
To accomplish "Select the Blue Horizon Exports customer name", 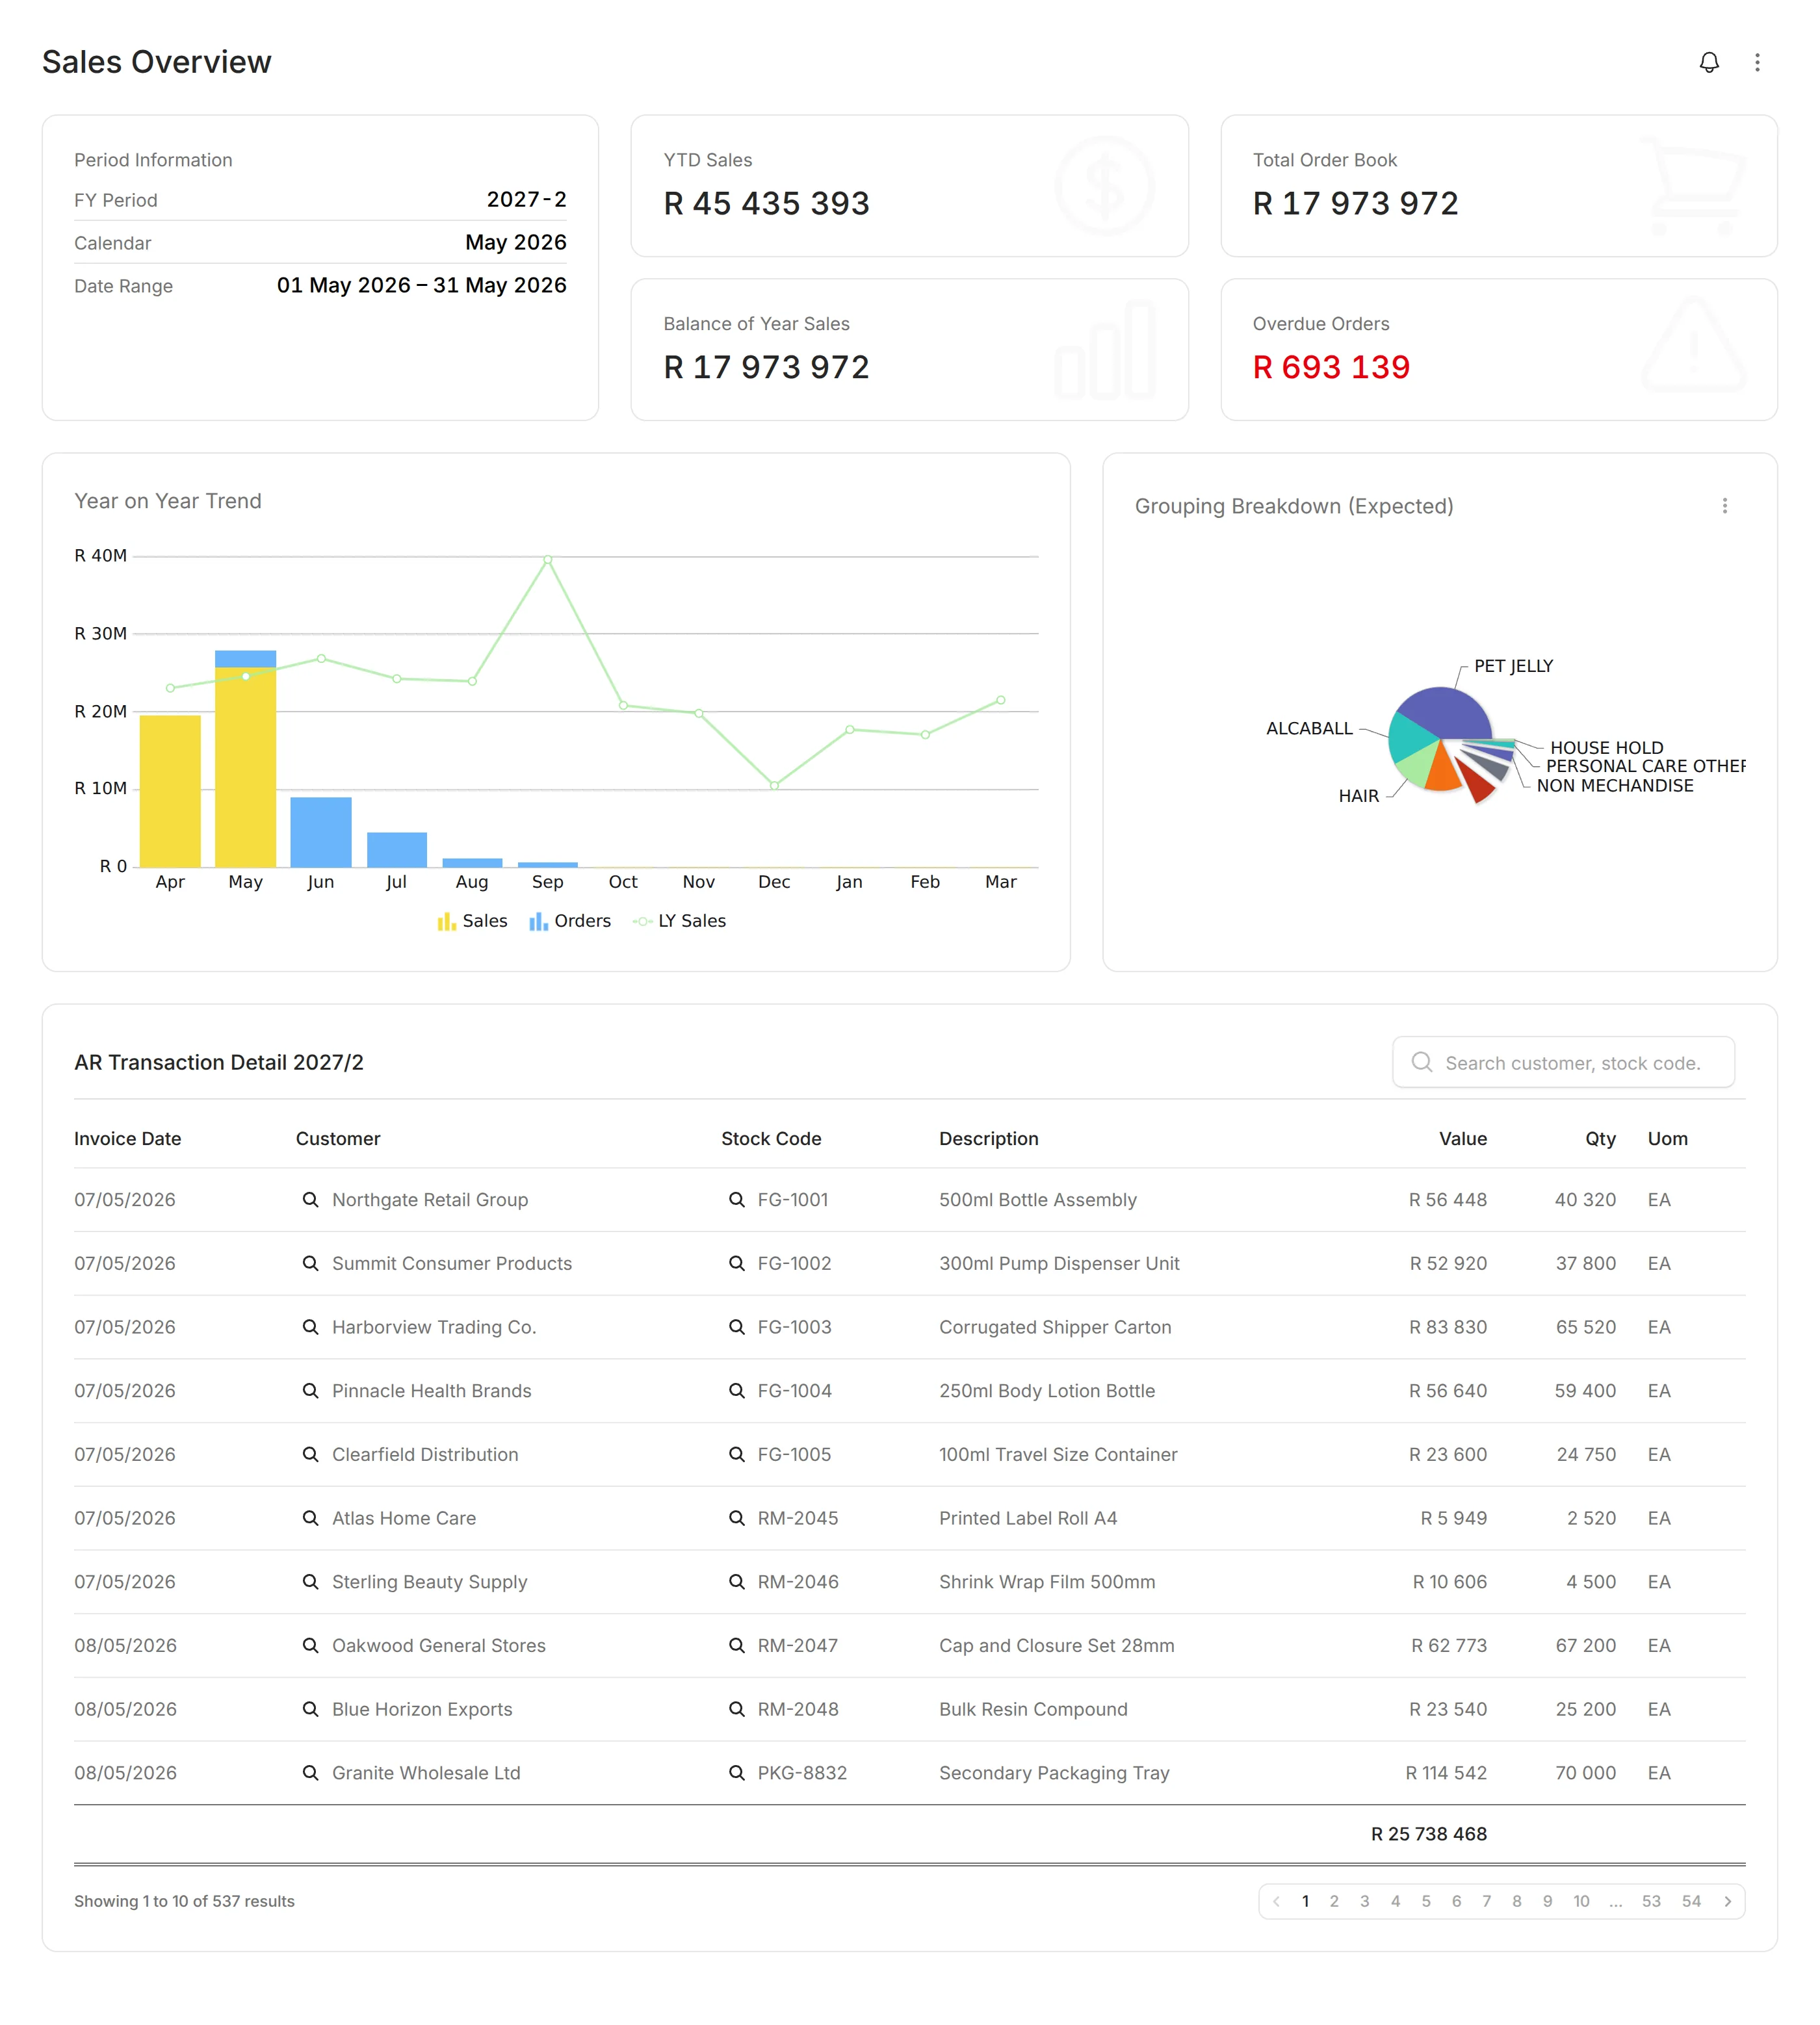I will pos(422,1709).
